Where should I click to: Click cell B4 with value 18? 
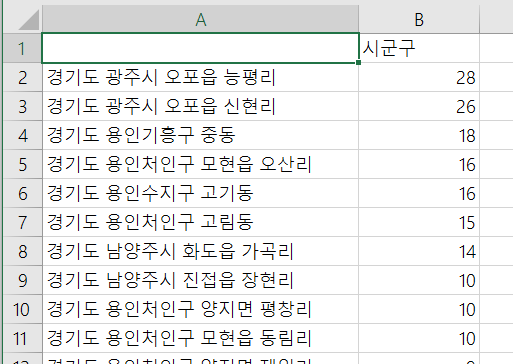click(x=419, y=135)
